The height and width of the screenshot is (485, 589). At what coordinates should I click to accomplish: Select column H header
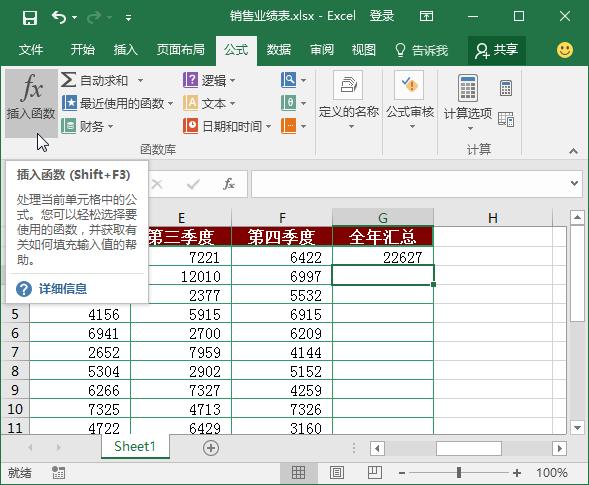tap(493, 217)
